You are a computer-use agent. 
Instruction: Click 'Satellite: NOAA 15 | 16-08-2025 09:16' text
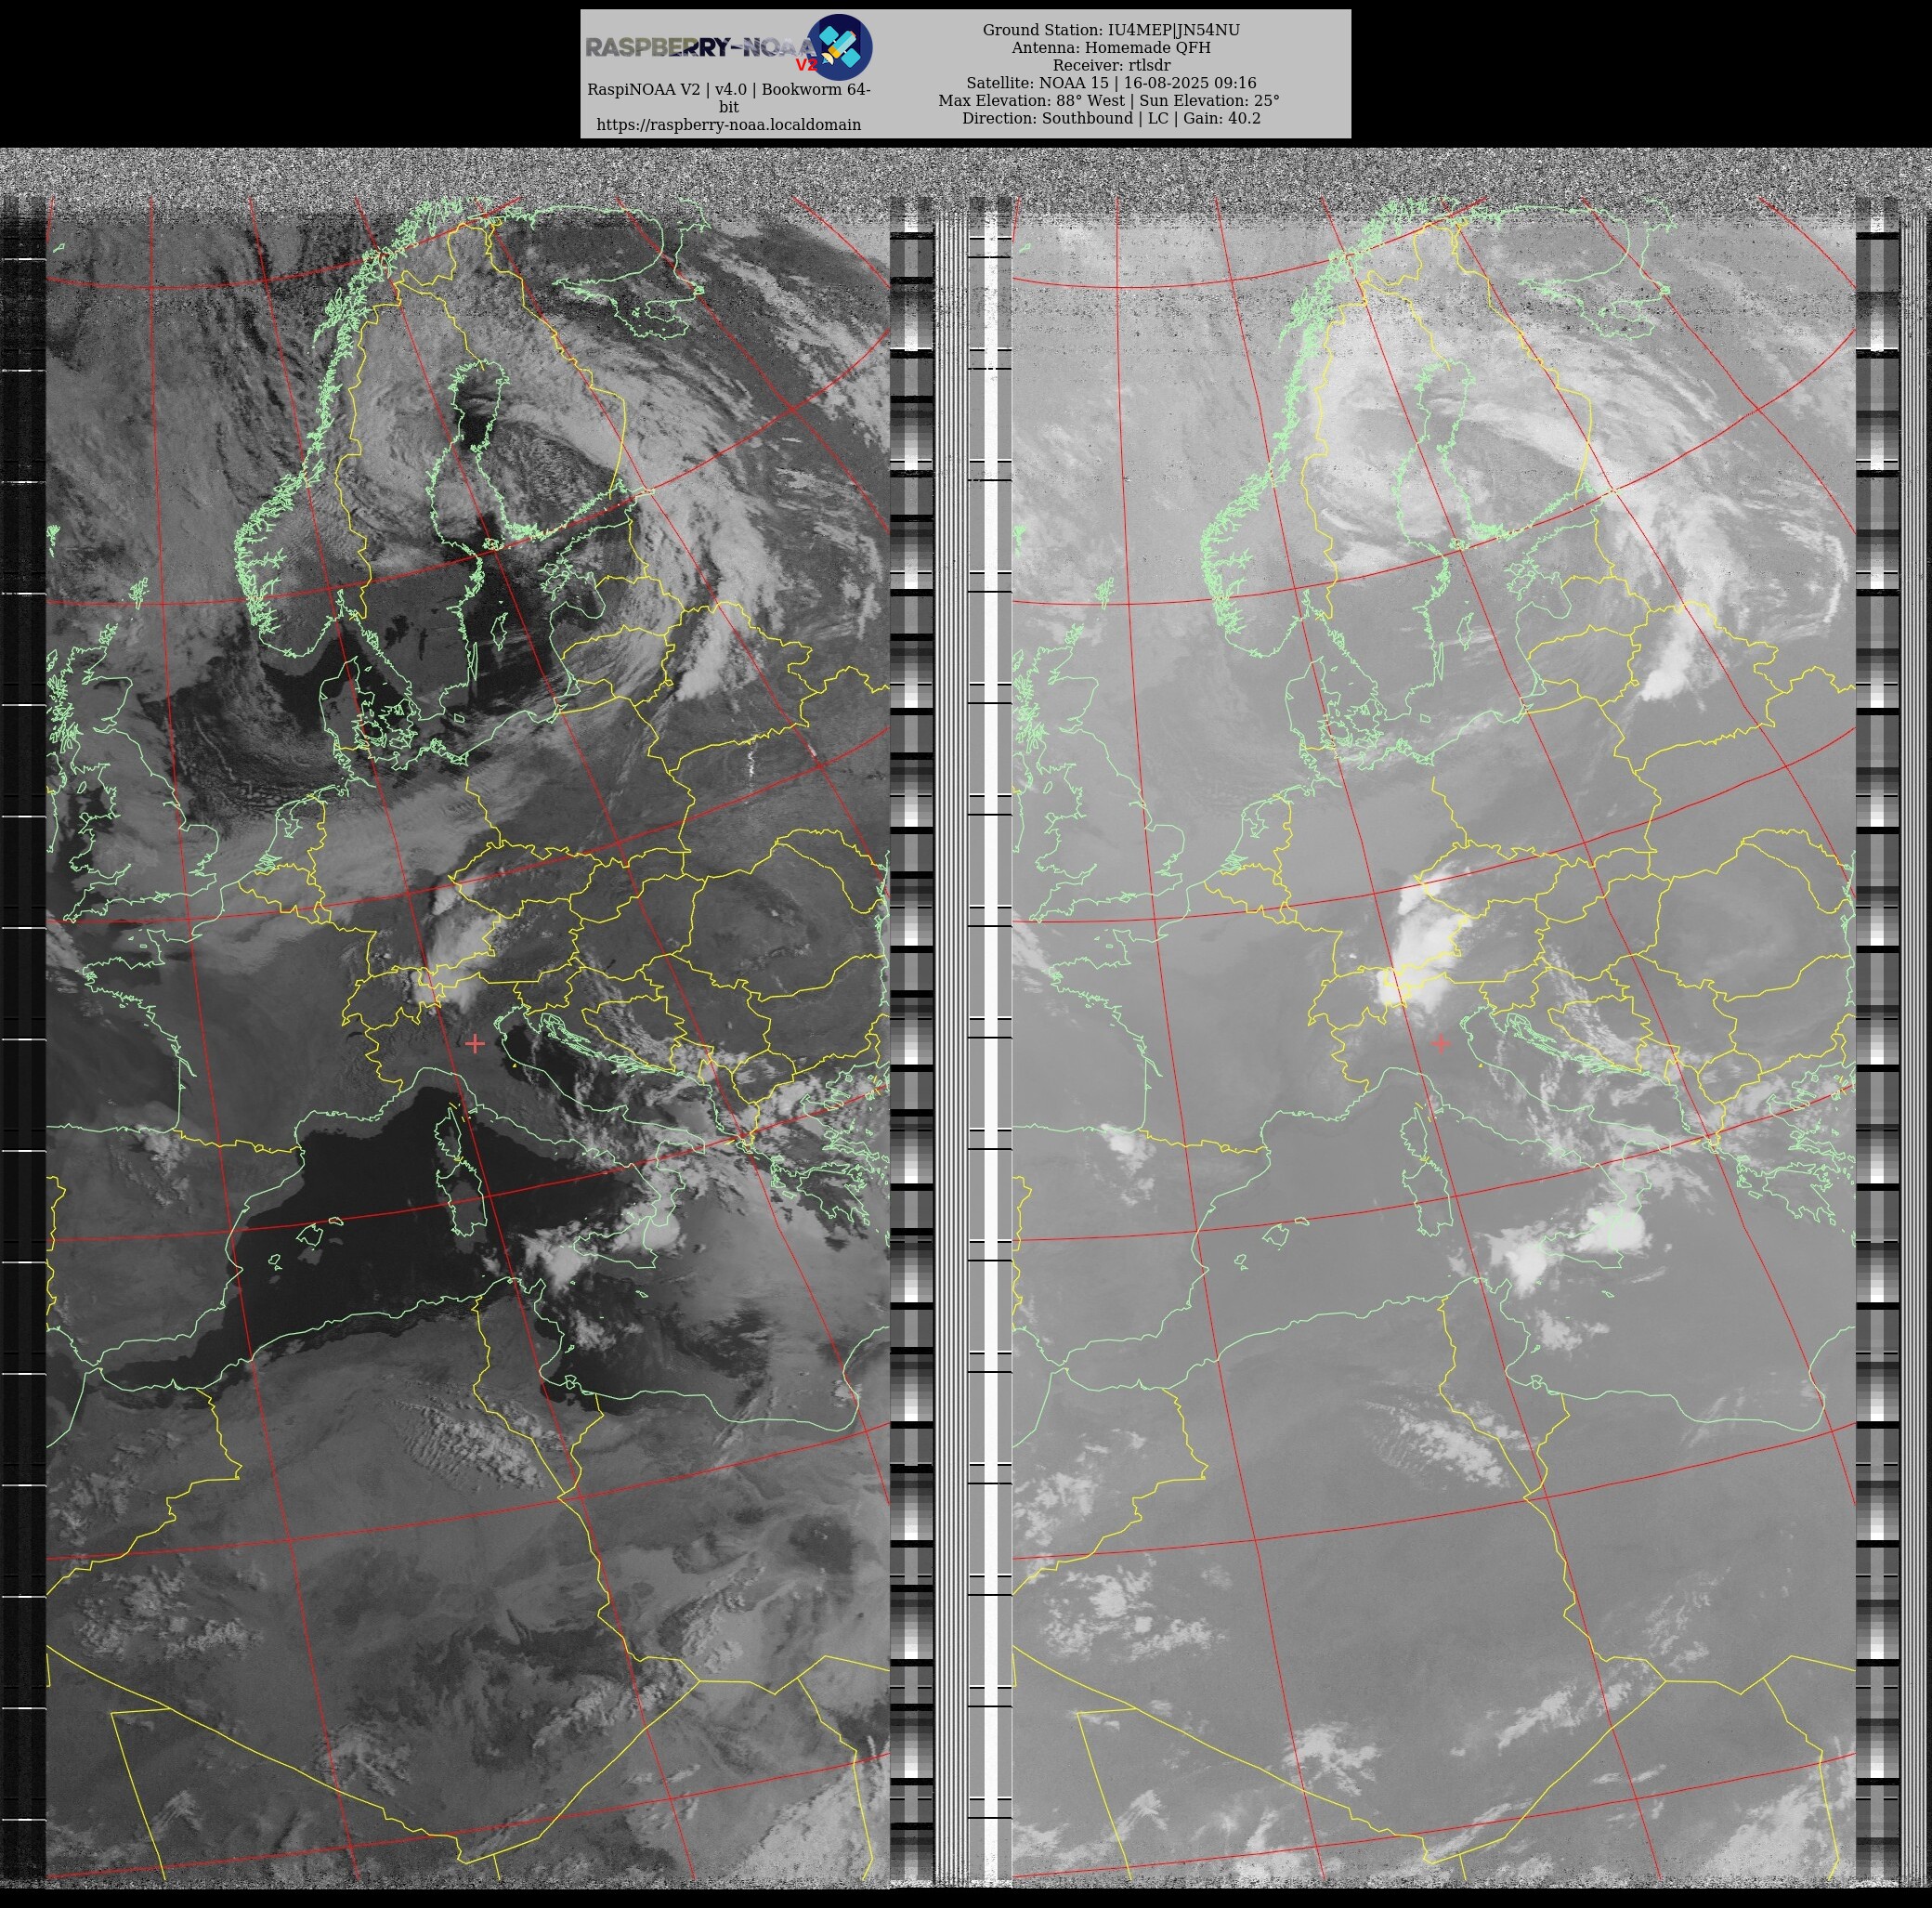click(x=1111, y=83)
